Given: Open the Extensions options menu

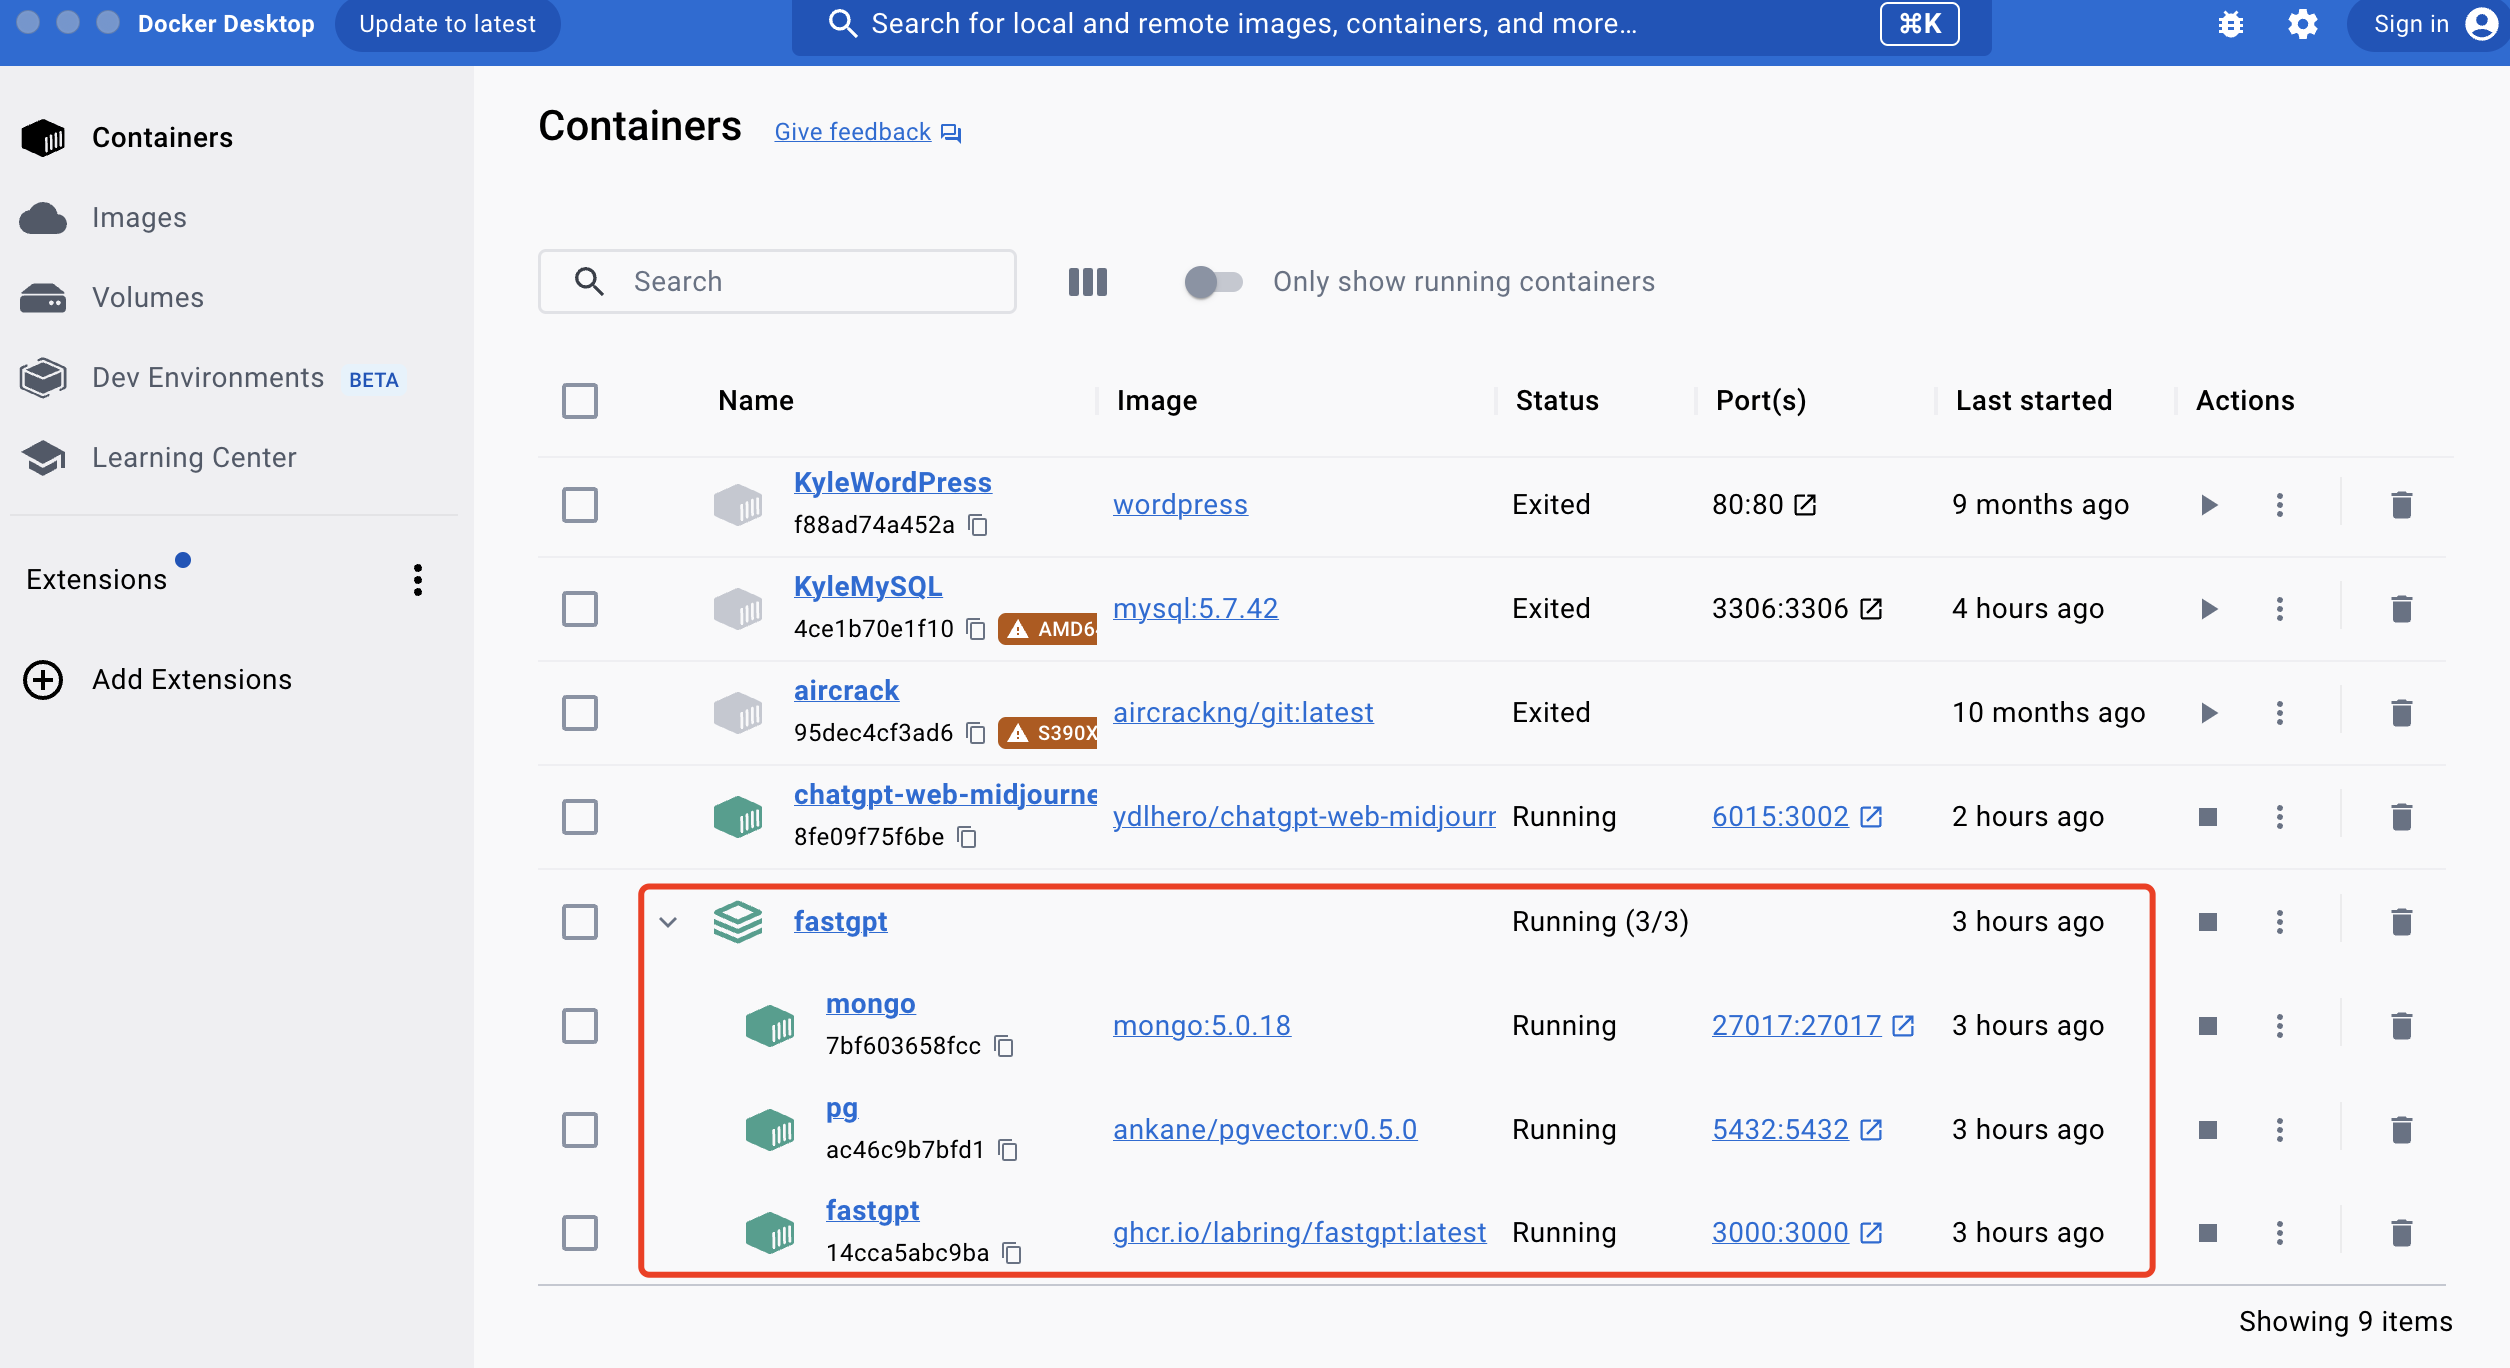Looking at the screenshot, I should point(418,580).
